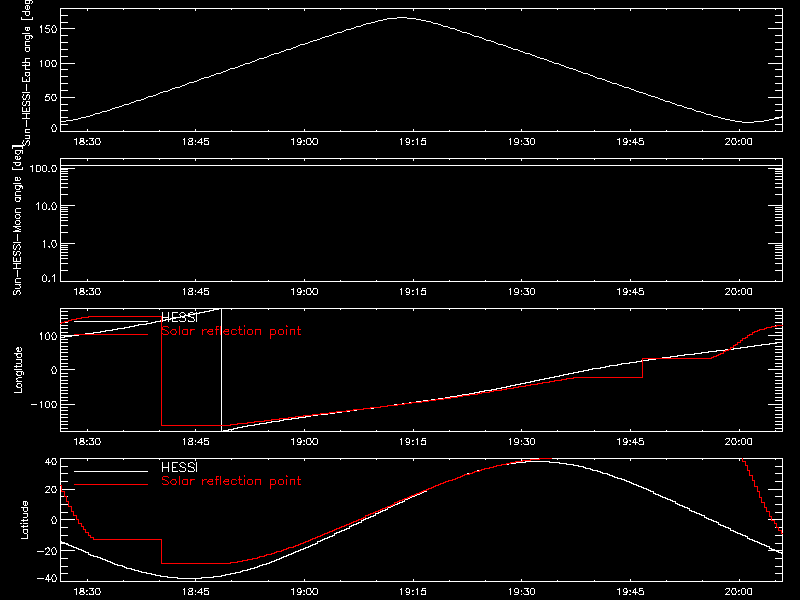Click 19:30 time label under Longitude plot

[x=521, y=441]
